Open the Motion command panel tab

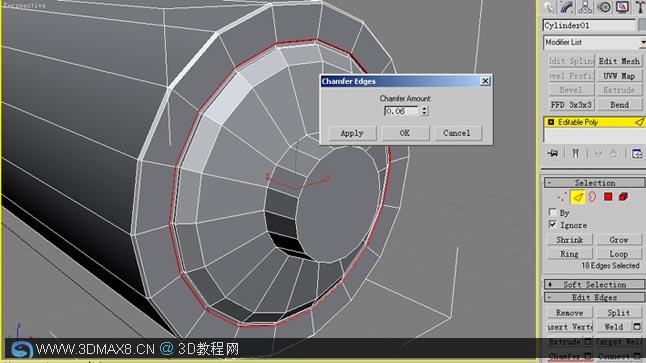point(604,7)
